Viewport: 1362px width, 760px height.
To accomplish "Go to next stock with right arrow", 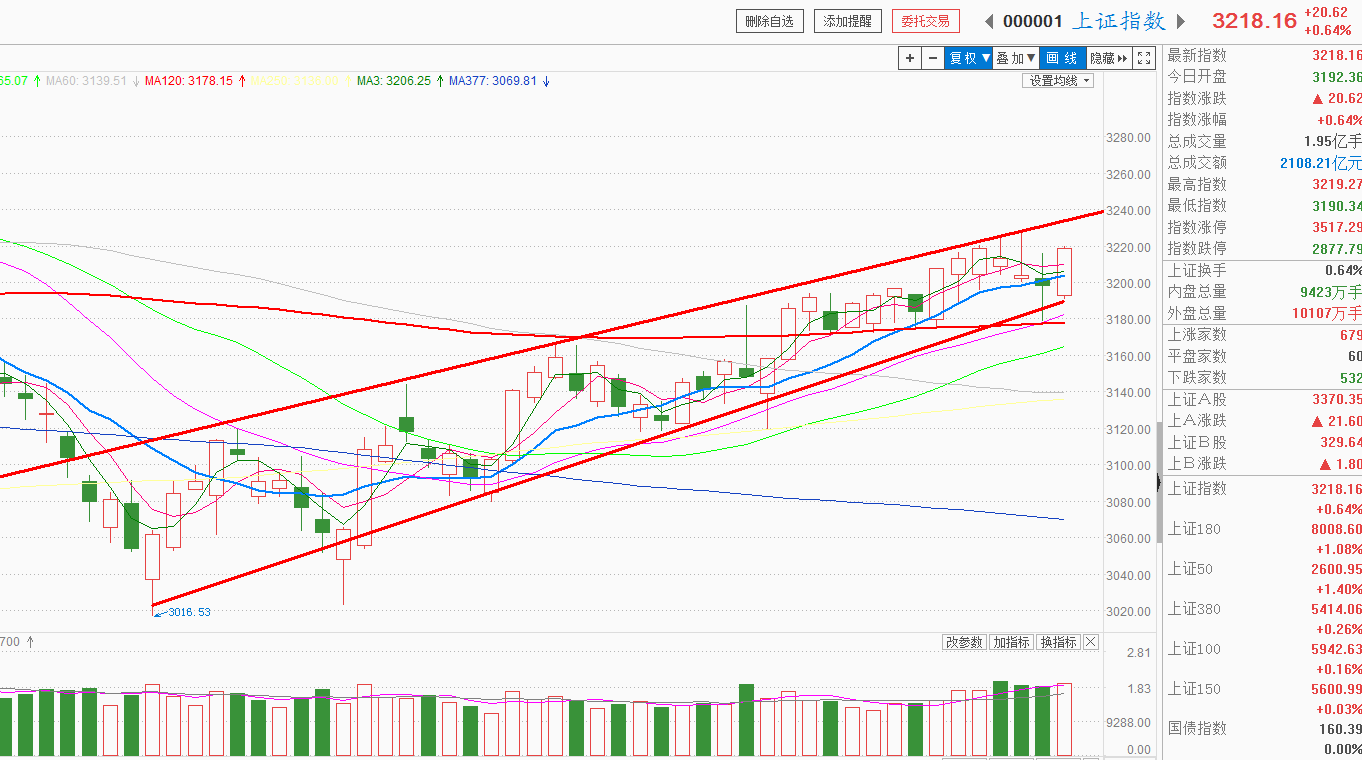I will point(1181,21).
